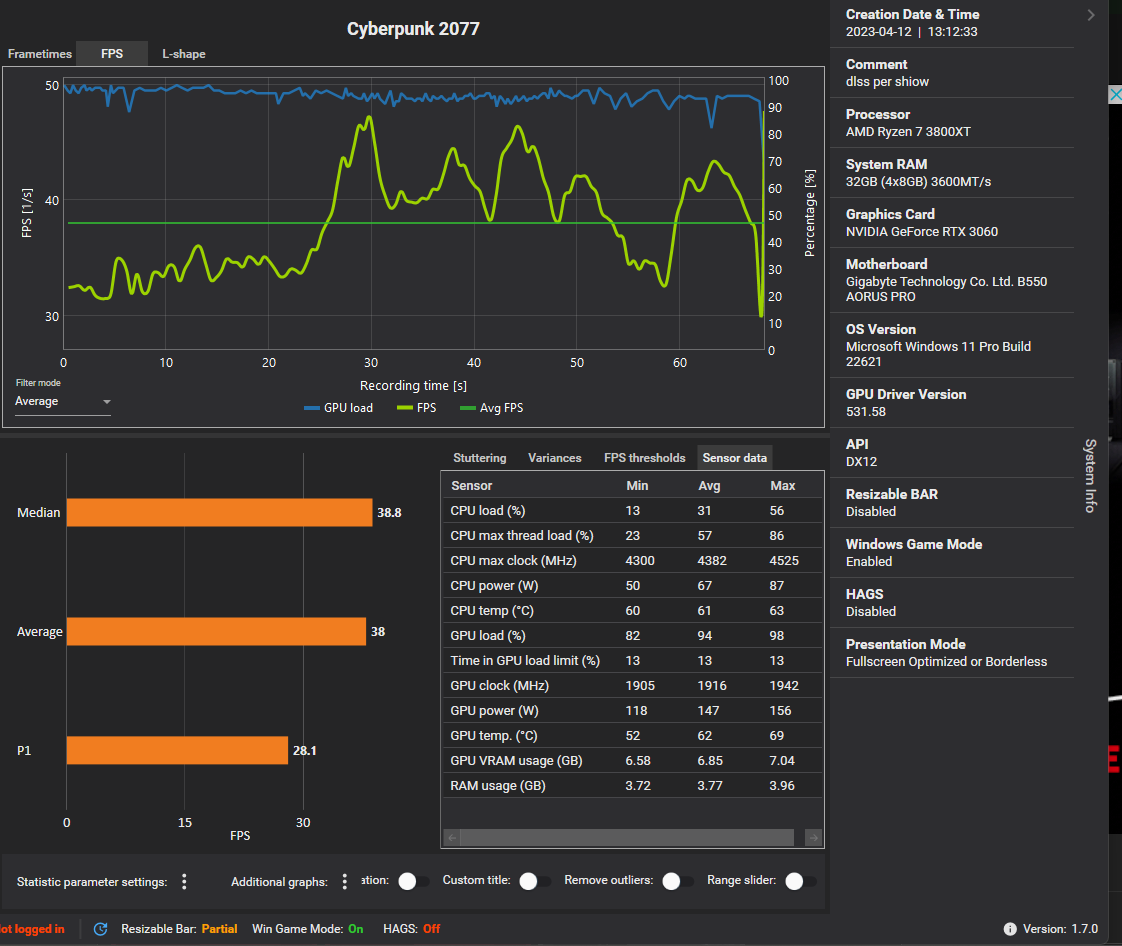Screen dimensions: 1122x946
Task: Click the Version 1.7.0 label
Action: click(x=1060, y=929)
